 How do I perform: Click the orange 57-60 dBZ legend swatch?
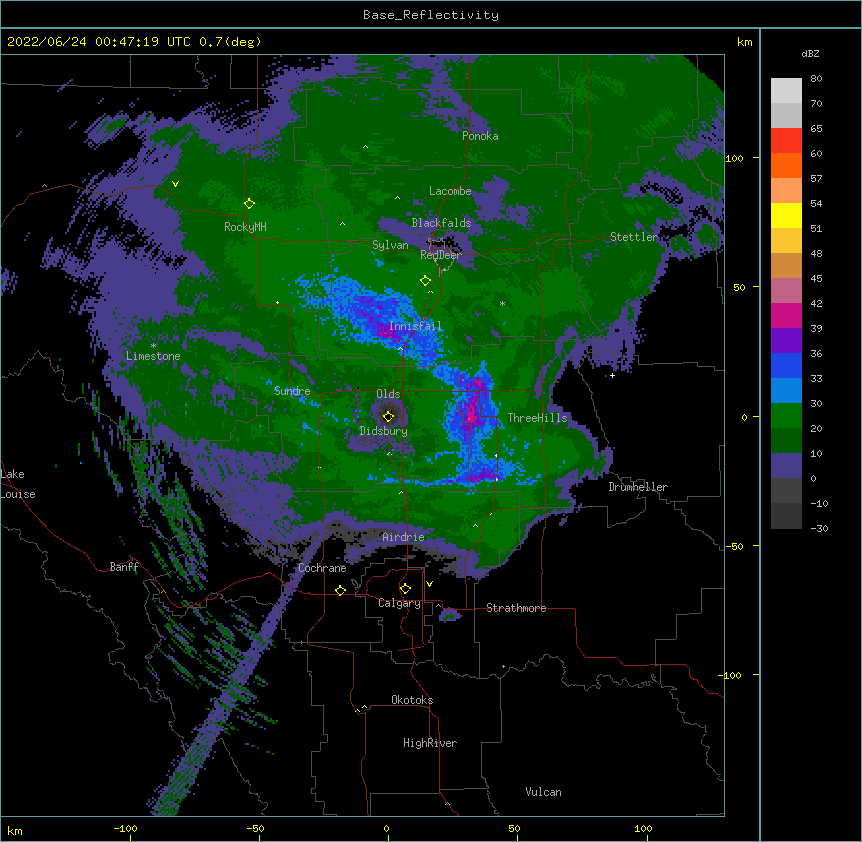click(x=786, y=166)
